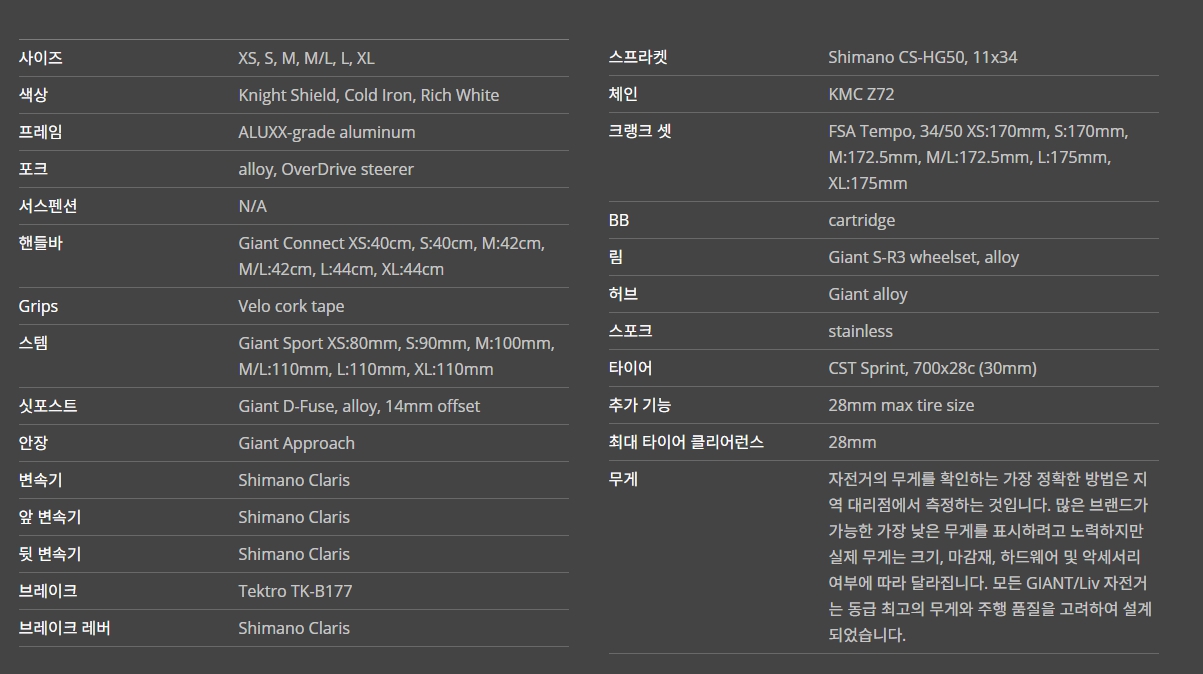This screenshot has height=674, width=1203.
Task: Click the 사이즈 row label
Action: click(x=41, y=58)
